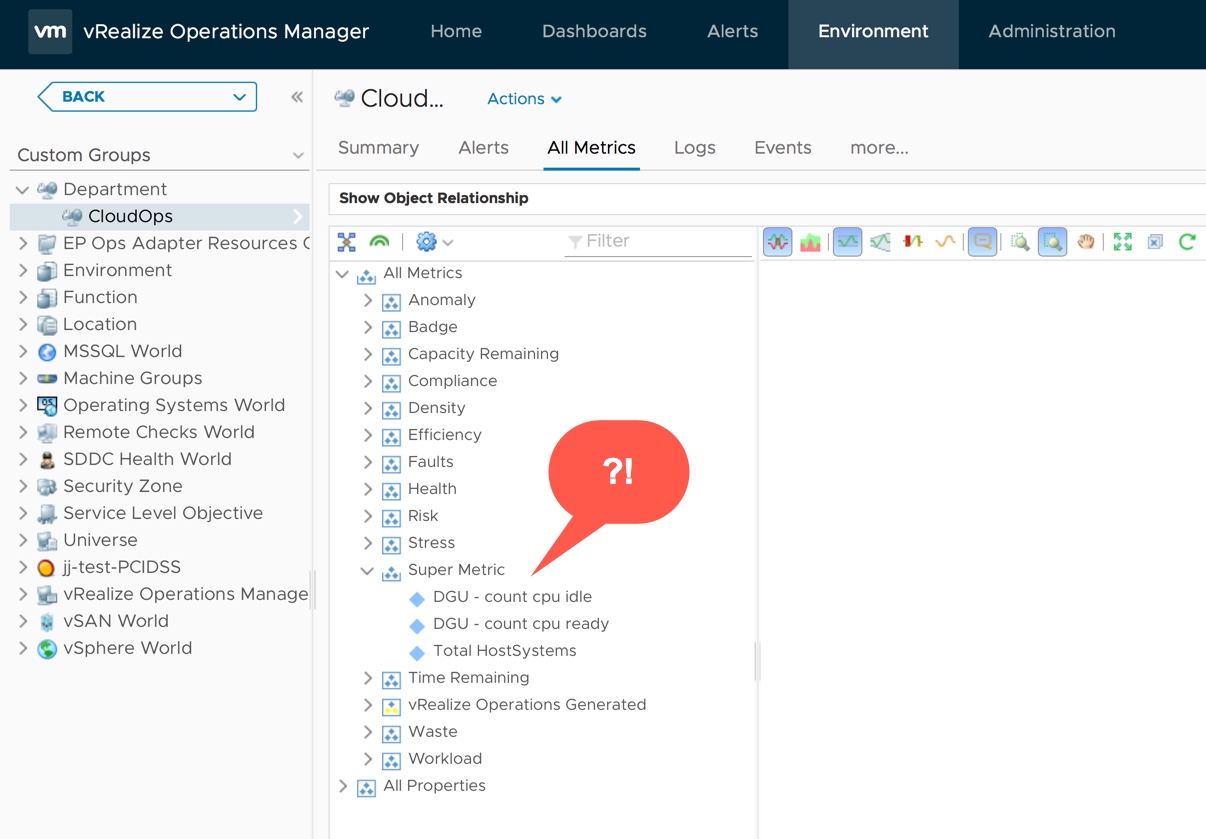Click the SDDC Health World icon
This screenshot has width=1206, height=839.
(47, 460)
